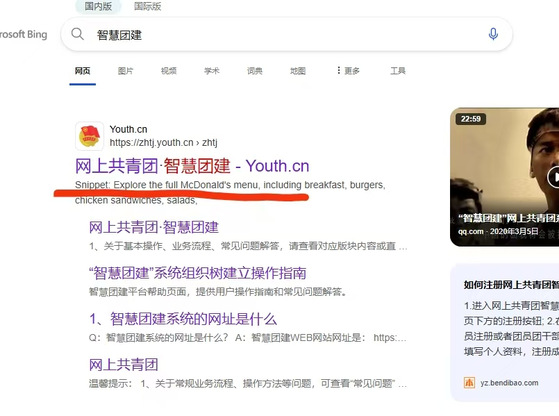Switch to 国内版 search mode
Image resolution: width=559 pixels, height=416 pixels.
[x=98, y=6]
